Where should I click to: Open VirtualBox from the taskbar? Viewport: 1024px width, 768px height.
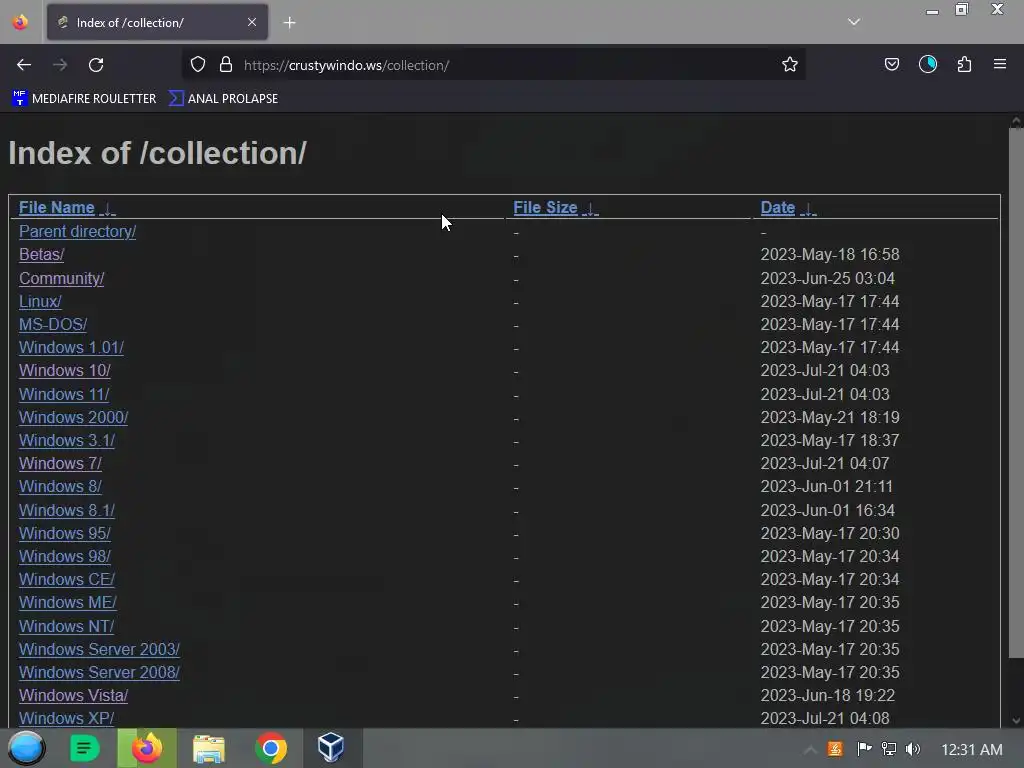tap(330, 748)
